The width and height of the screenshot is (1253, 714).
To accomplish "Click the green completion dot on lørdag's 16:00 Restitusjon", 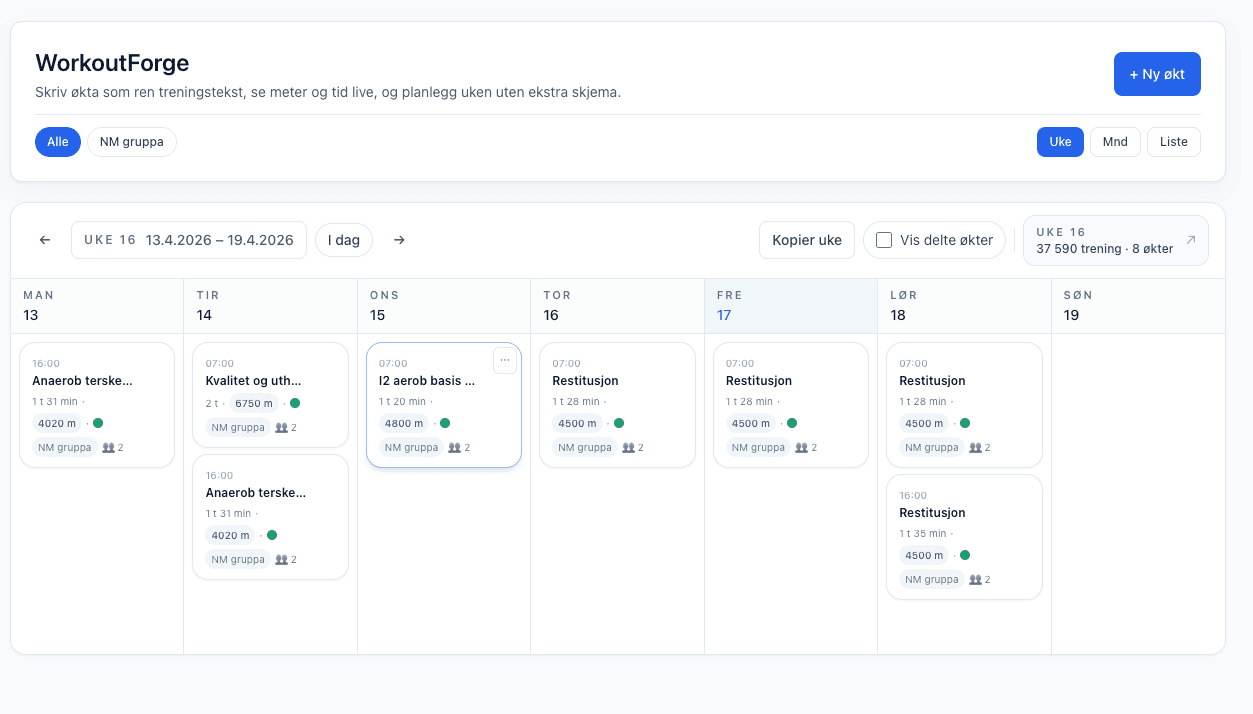I will (963, 555).
